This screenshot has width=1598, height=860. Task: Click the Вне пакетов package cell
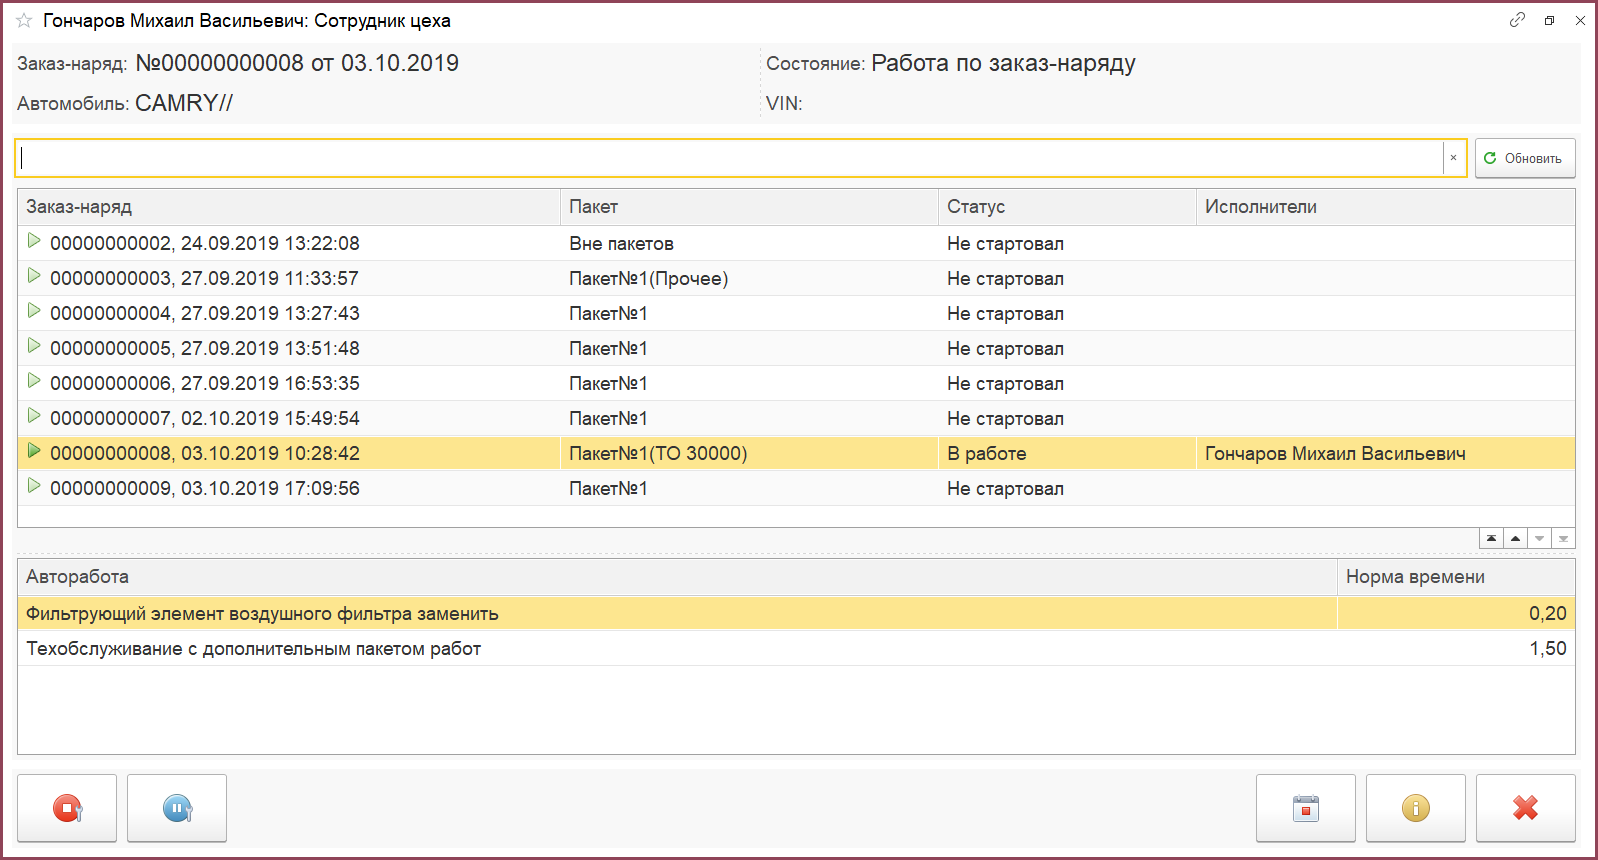coord(749,243)
